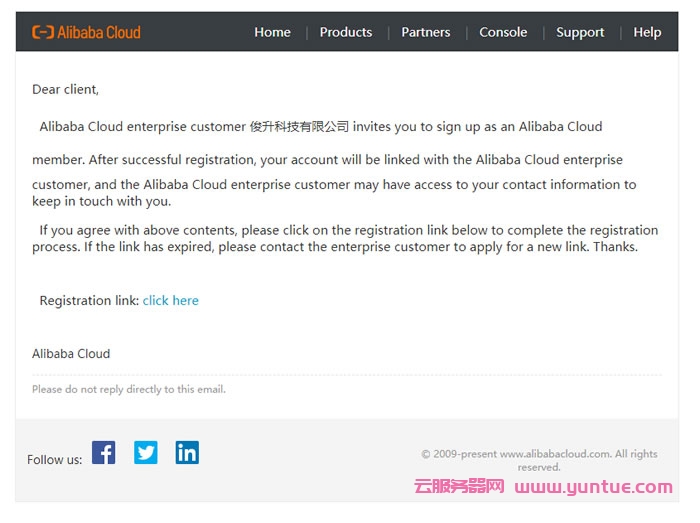The width and height of the screenshot is (700, 523).
Task: Click the "Dear client," greeting line
Action: coord(66,89)
